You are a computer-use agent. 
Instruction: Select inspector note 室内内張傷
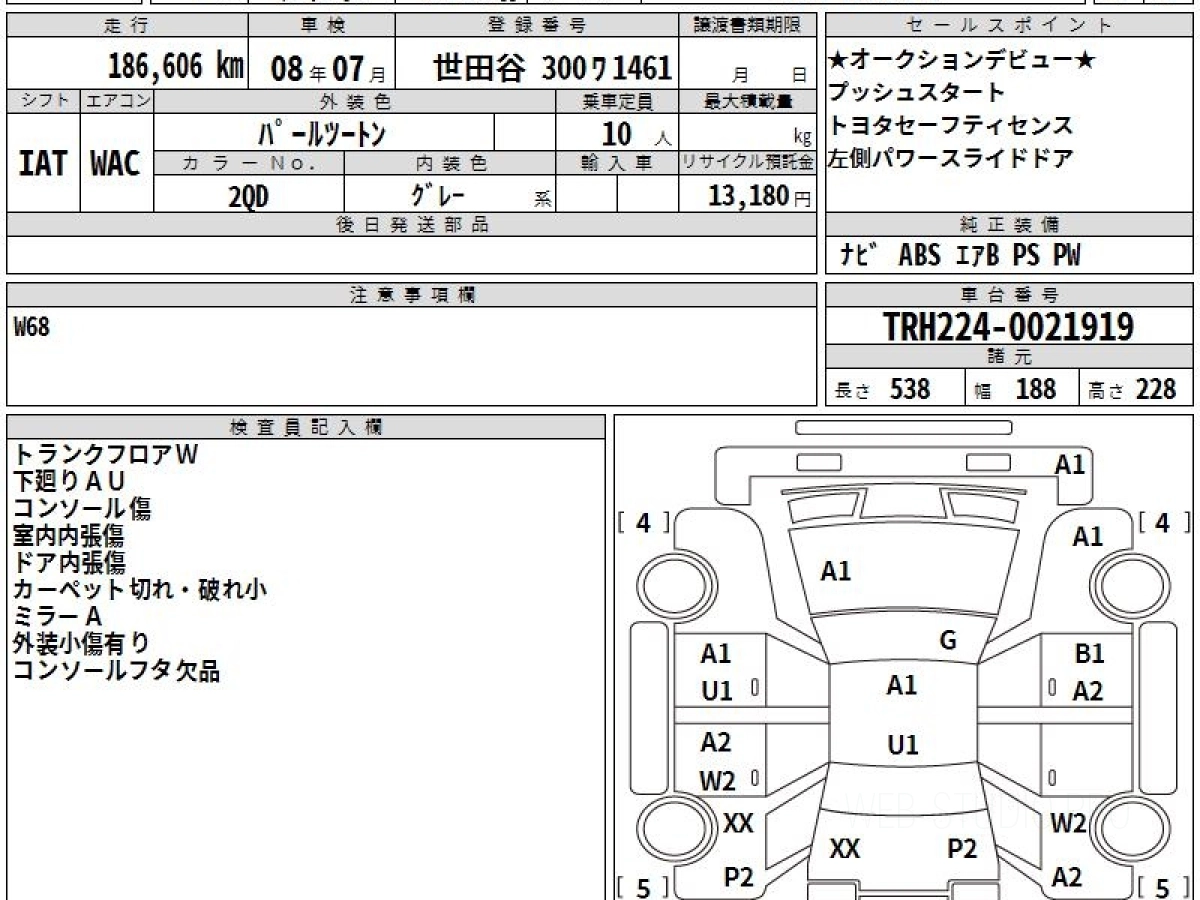coord(69,535)
